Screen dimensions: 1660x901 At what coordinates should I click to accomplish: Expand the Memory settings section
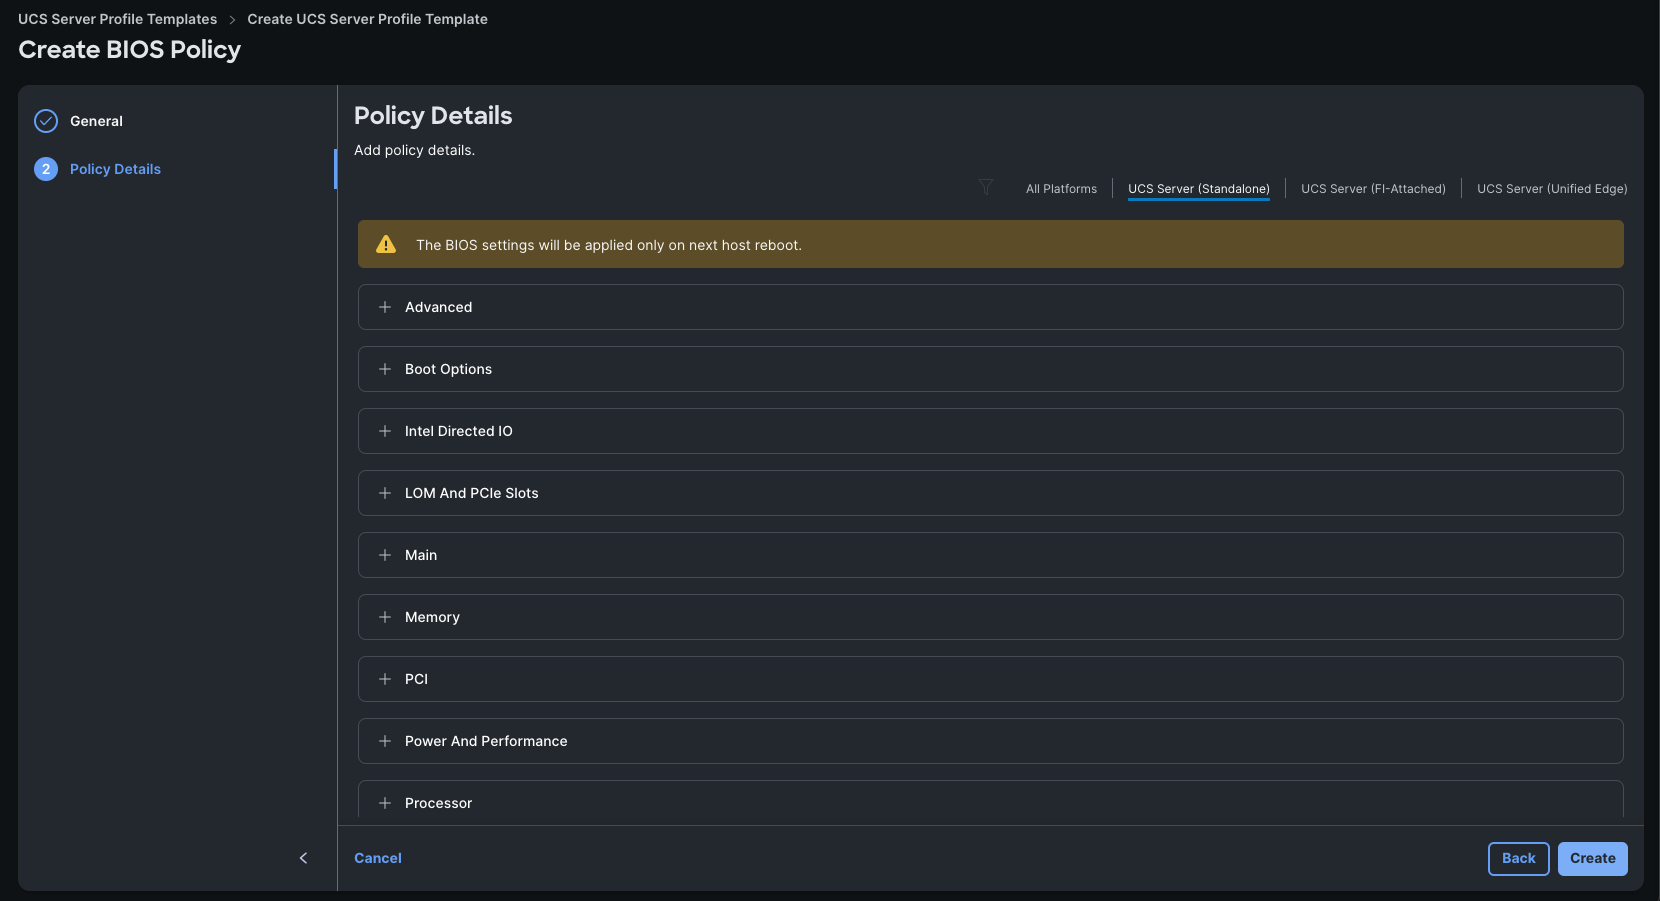pos(432,617)
